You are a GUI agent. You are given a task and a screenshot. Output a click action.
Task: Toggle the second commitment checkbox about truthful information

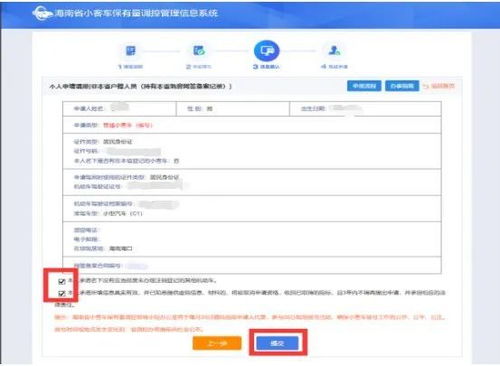(x=62, y=293)
